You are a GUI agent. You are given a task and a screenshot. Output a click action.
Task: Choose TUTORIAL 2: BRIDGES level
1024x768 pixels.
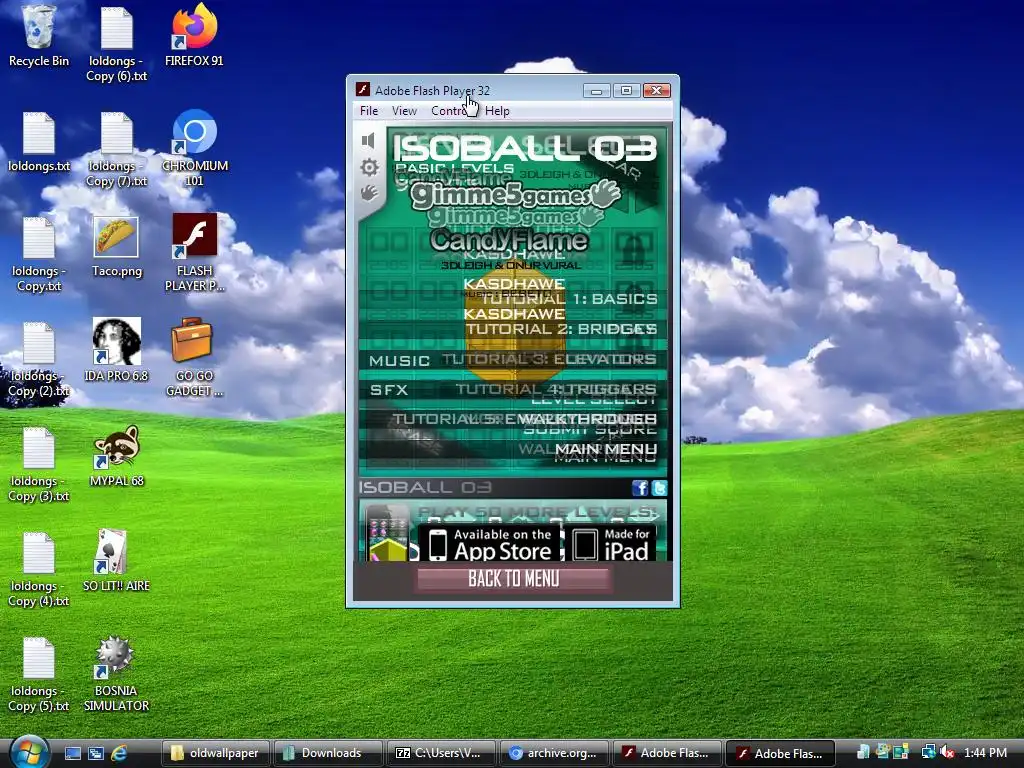pos(562,328)
